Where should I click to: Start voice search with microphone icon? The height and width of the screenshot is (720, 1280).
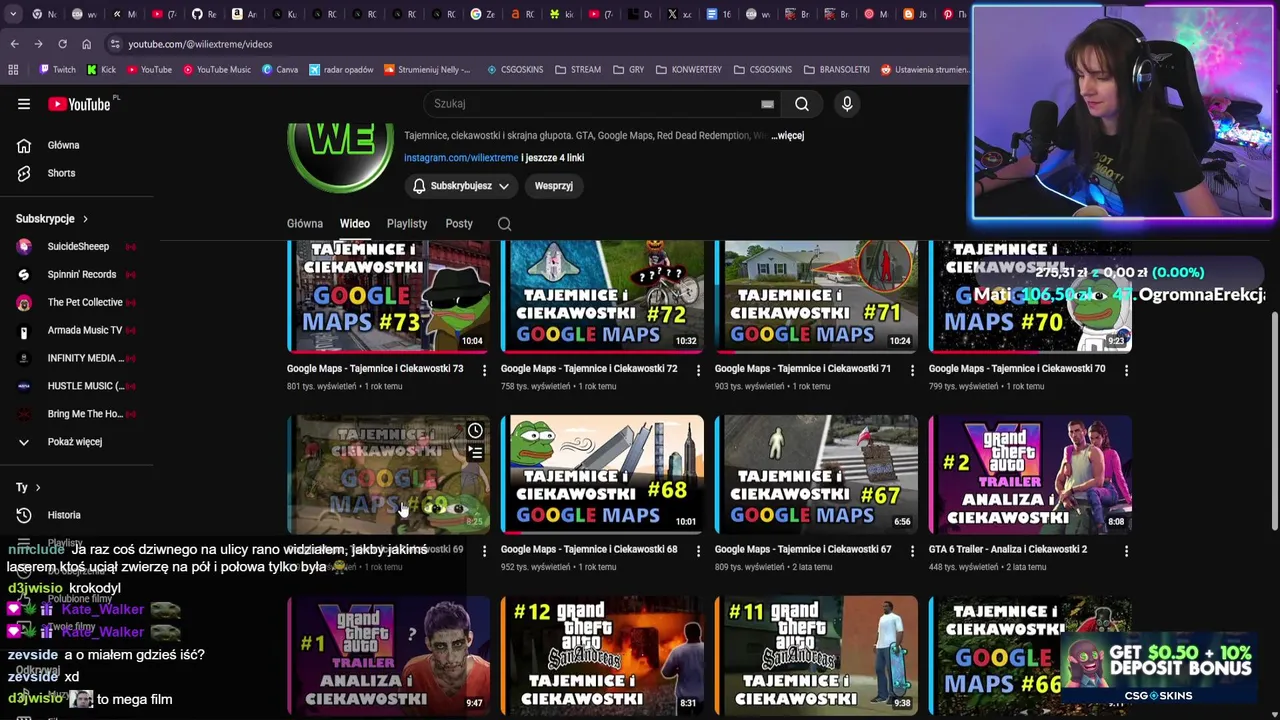point(847,104)
